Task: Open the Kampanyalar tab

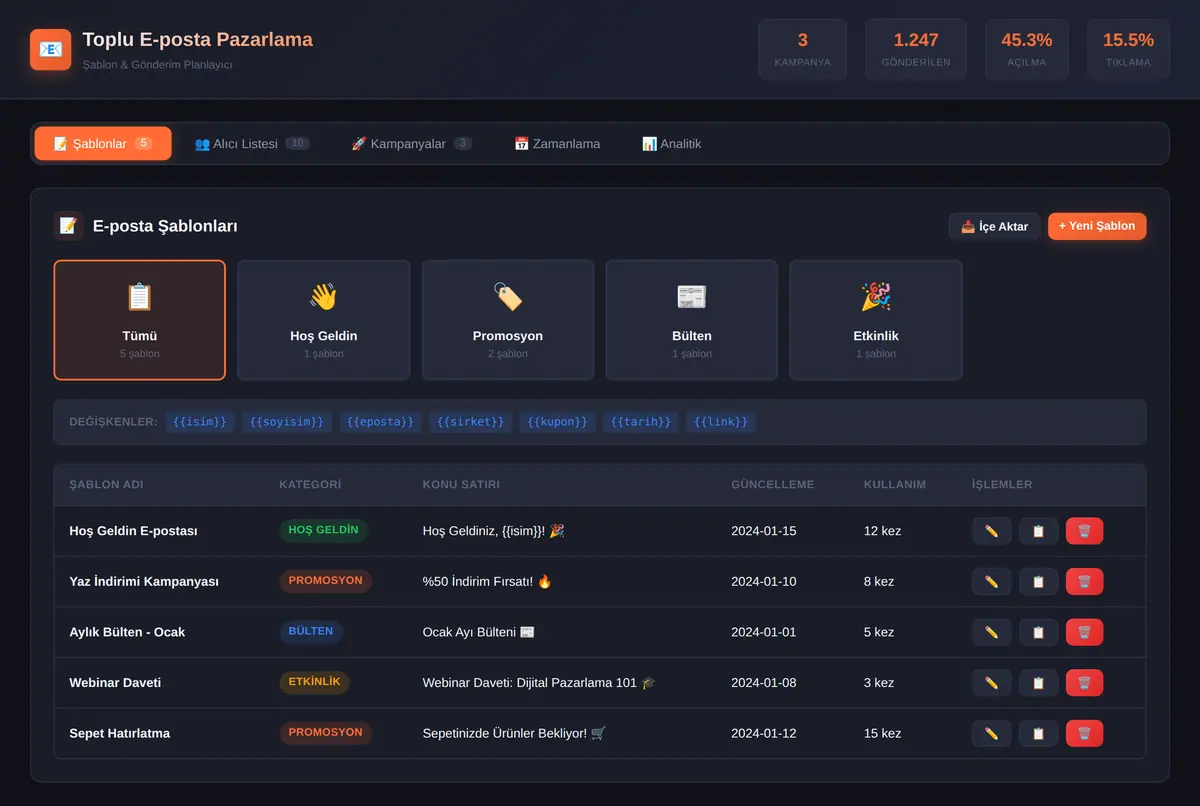Action: [x=412, y=143]
